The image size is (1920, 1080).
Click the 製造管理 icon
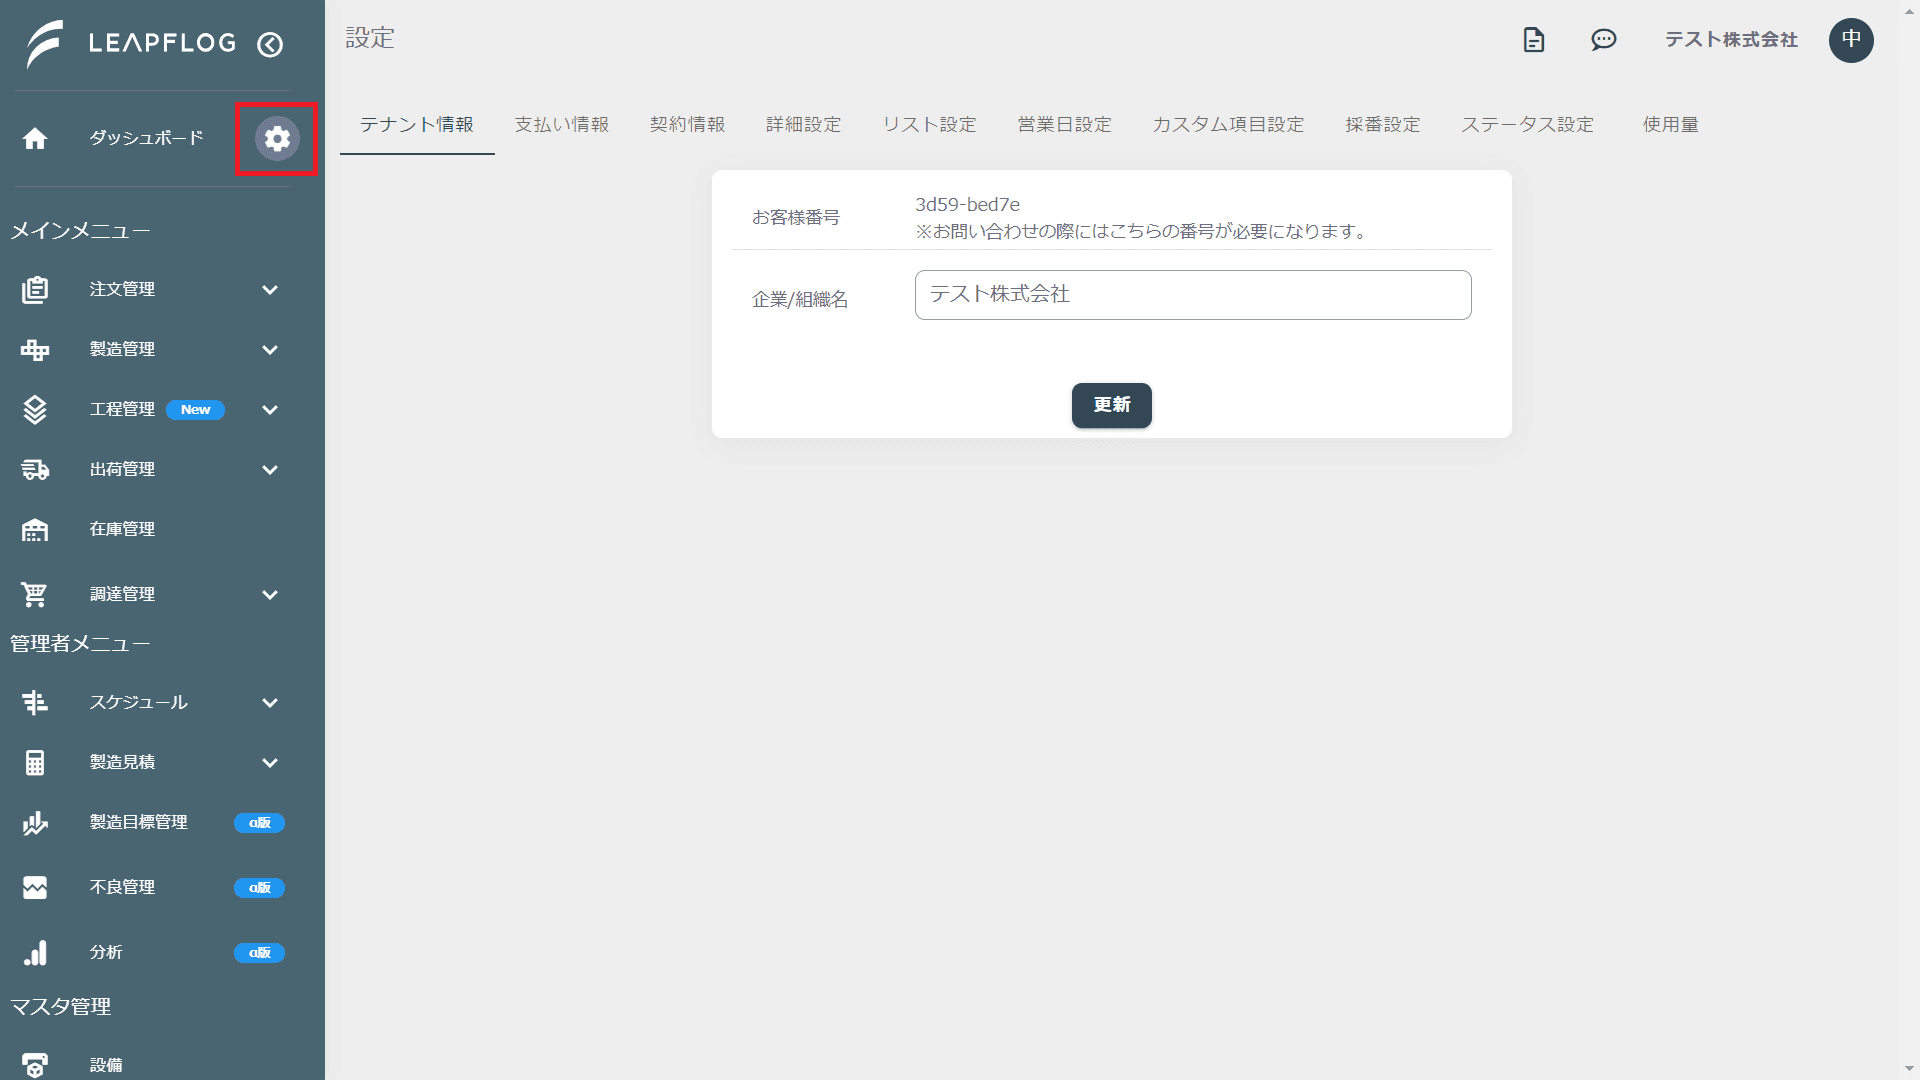[35, 349]
